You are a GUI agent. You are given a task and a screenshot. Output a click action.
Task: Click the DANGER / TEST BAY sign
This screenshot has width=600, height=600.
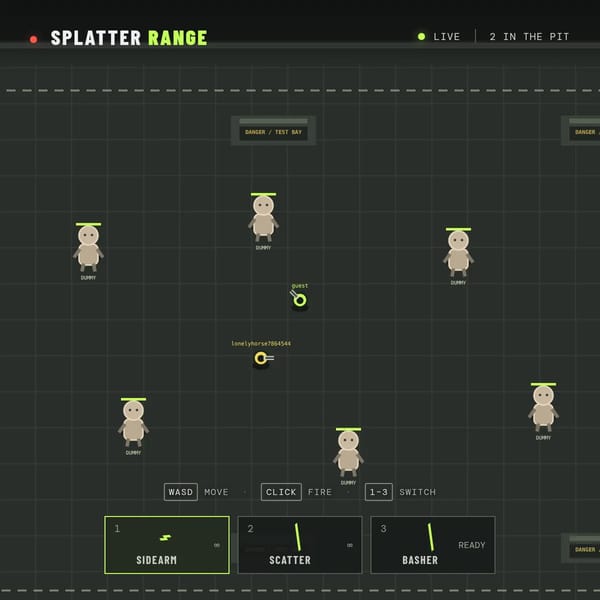point(273,131)
